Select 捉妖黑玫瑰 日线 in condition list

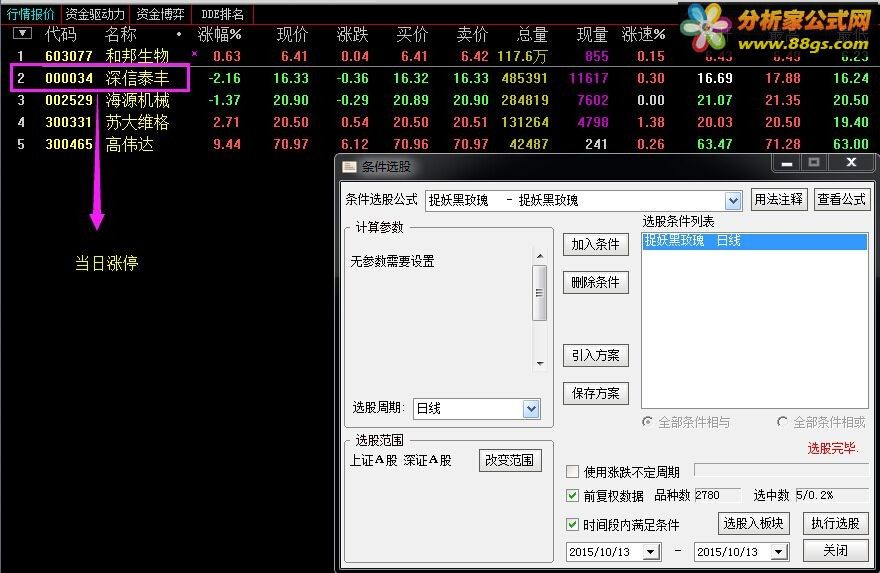tap(755, 241)
